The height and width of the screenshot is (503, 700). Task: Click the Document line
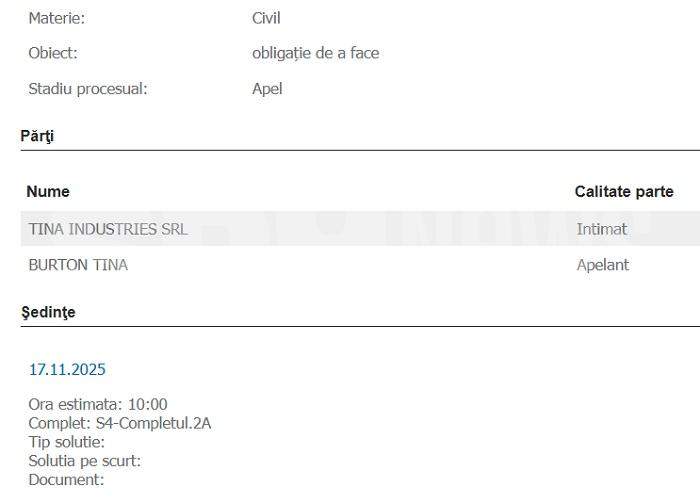[66, 480]
